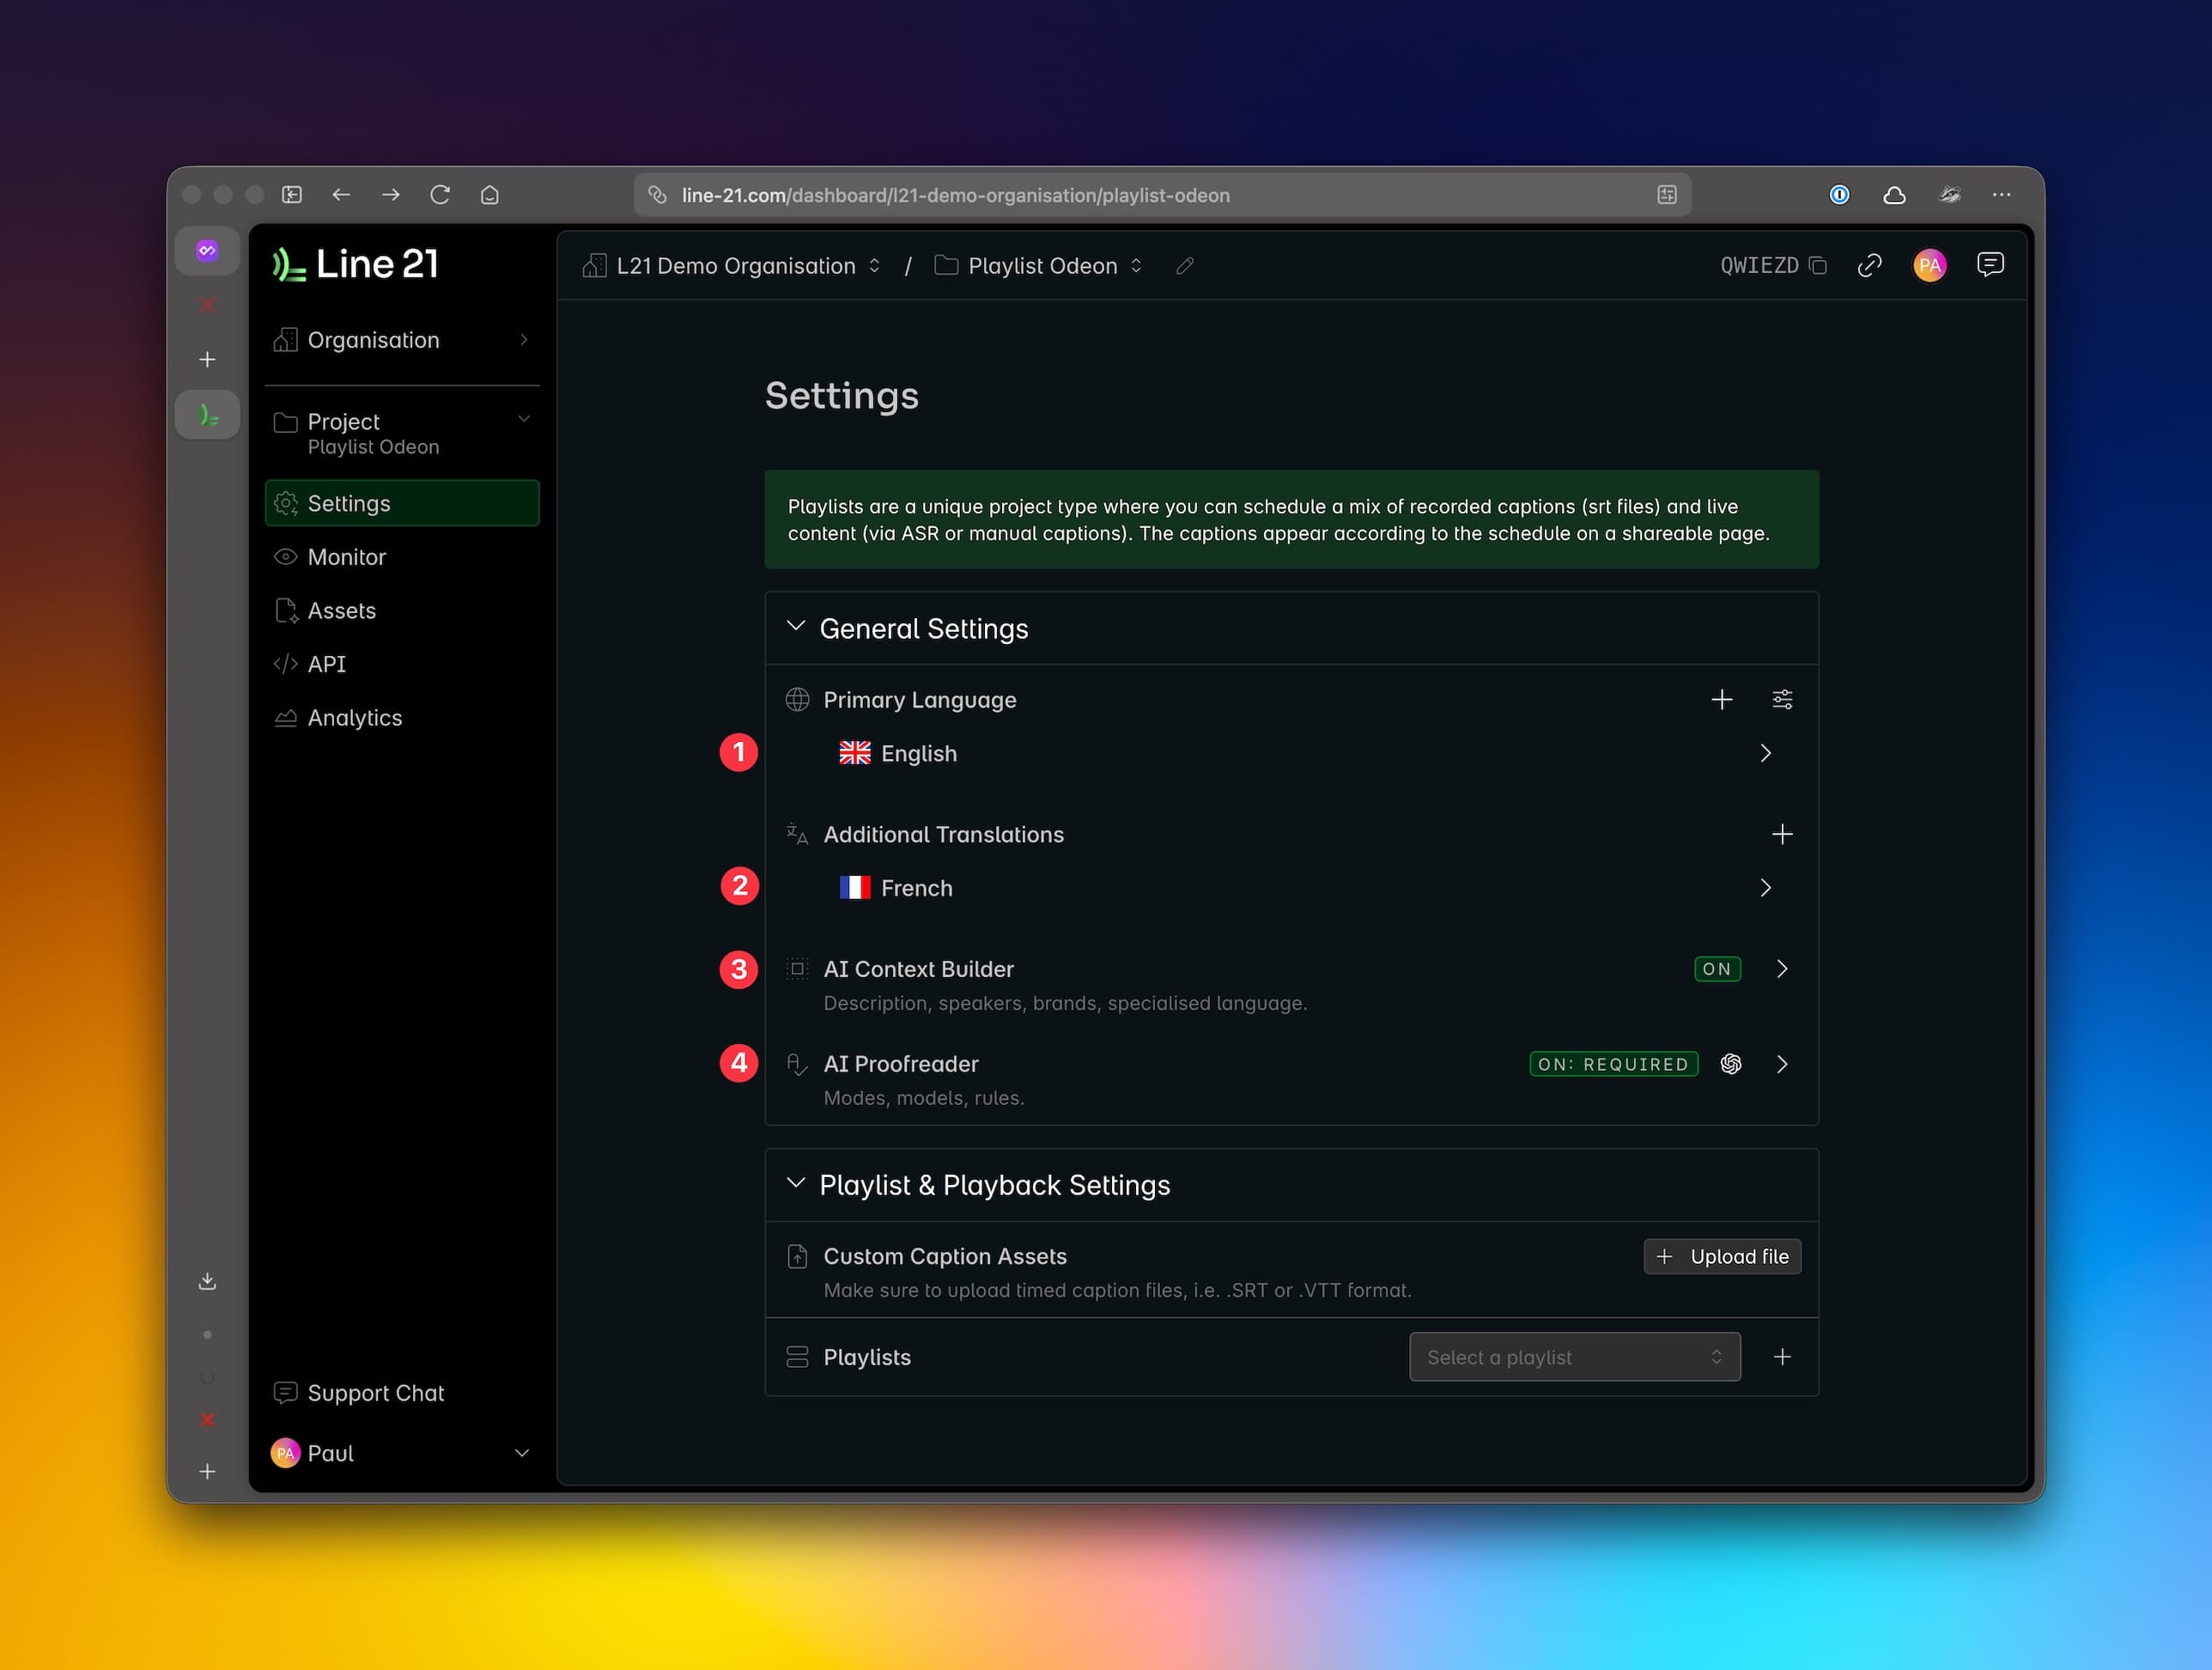Screen dimensions: 2212x1670
Task: Switch to the API section
Action: click(x=326, y=663)
